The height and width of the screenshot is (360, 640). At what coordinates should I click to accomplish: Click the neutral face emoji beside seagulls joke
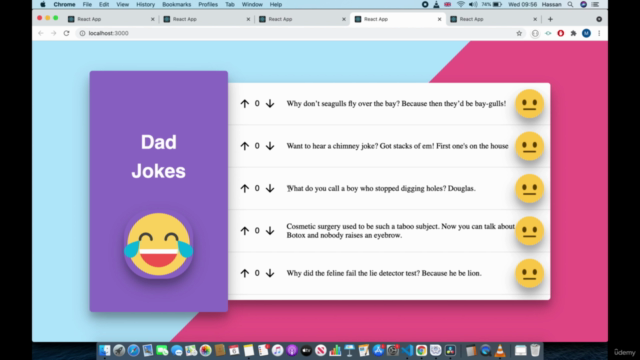(529, 104)
